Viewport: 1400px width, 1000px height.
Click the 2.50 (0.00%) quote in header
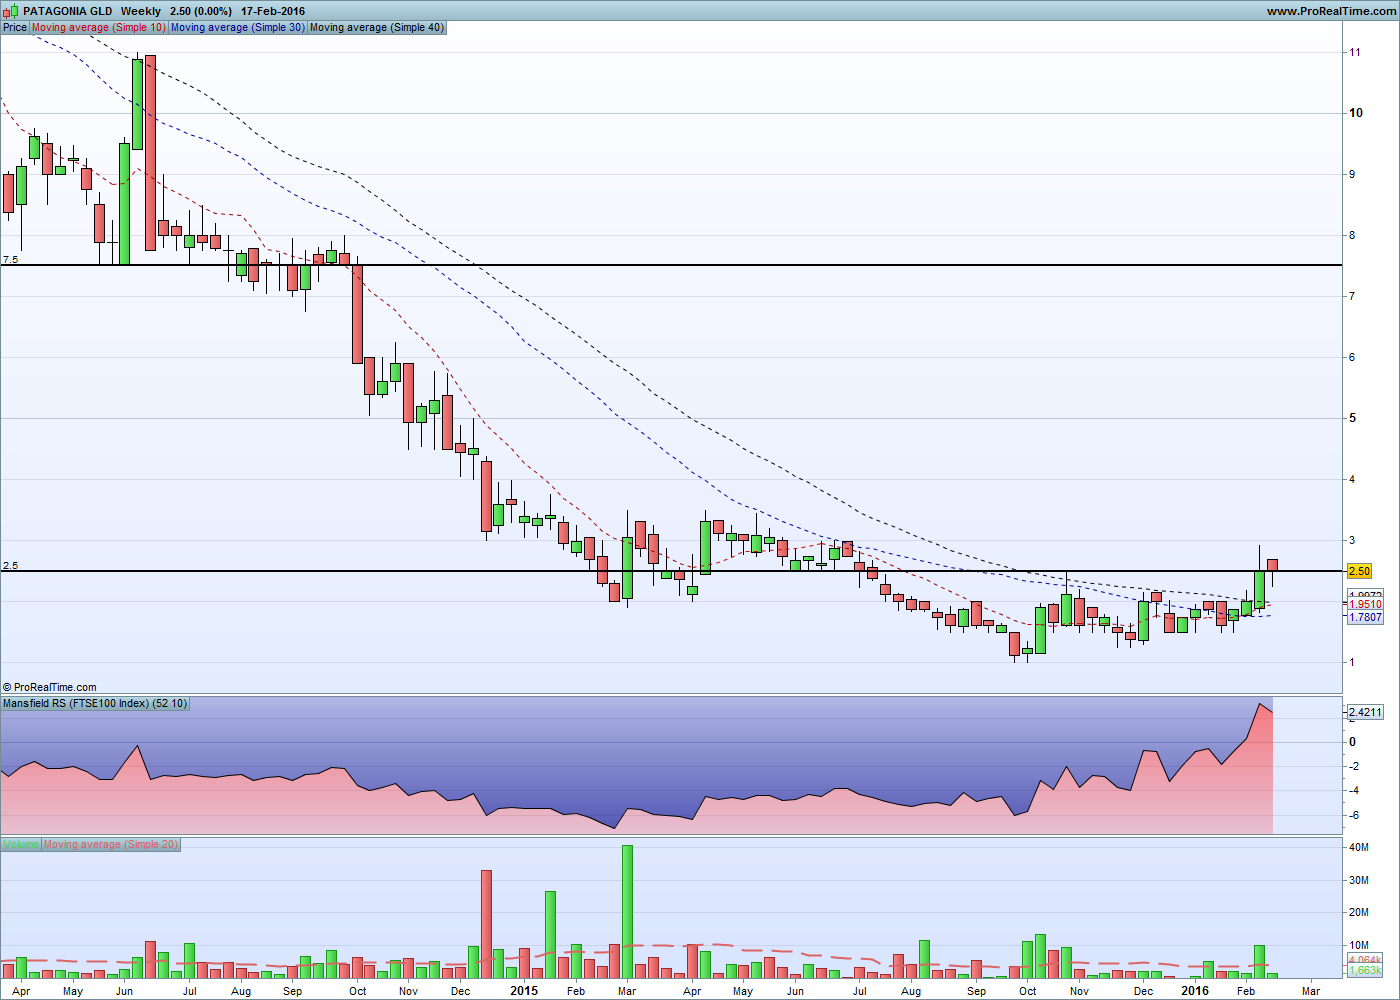(x=201, y=11)
